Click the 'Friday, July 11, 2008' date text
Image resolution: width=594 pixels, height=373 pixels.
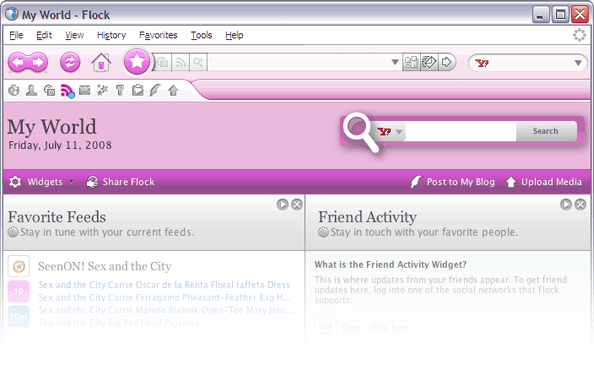point(60,145)
